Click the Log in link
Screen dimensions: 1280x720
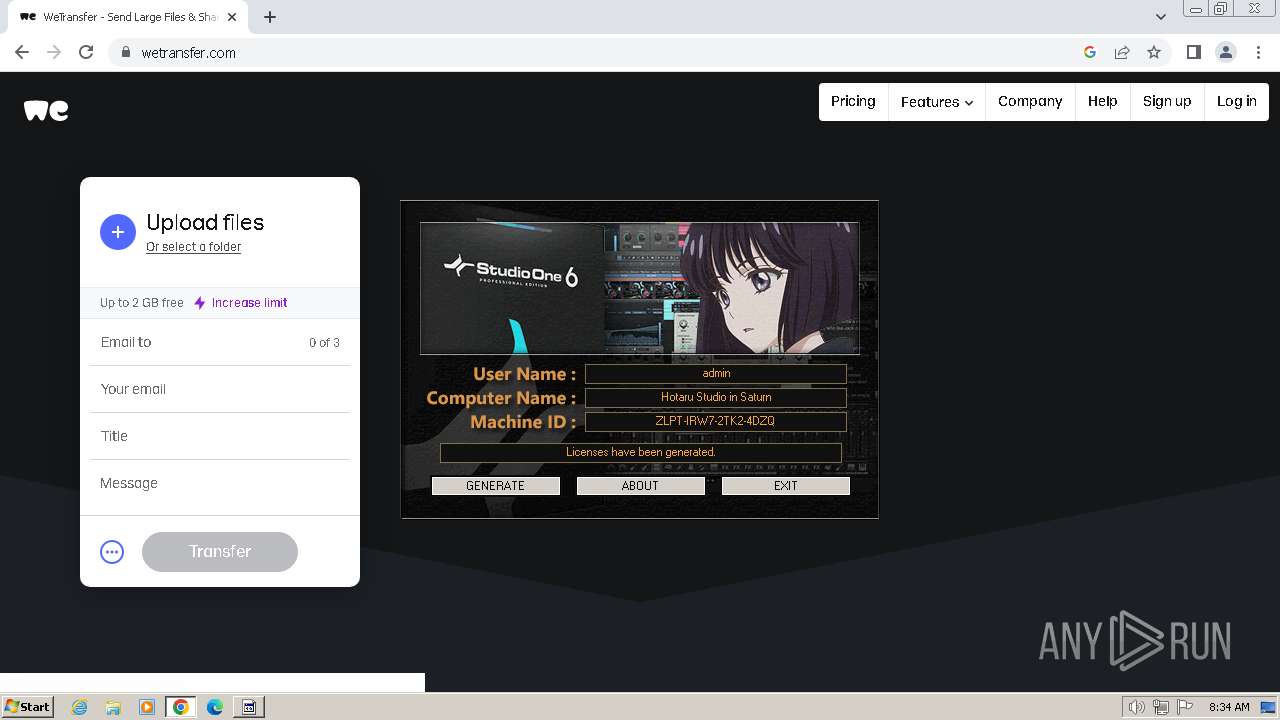click(x=1237, y=101)
